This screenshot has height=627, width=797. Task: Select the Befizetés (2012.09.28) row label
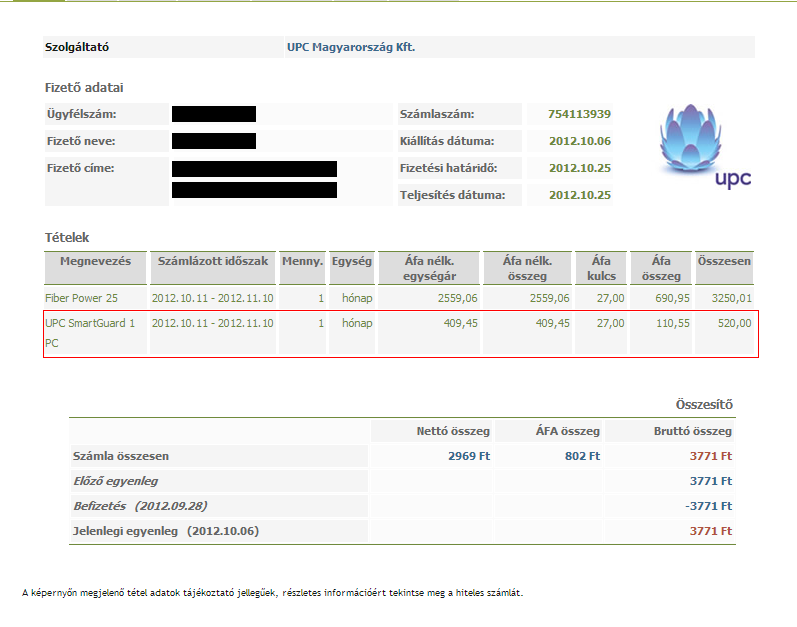pyautogui.click(x=140, y=505)
